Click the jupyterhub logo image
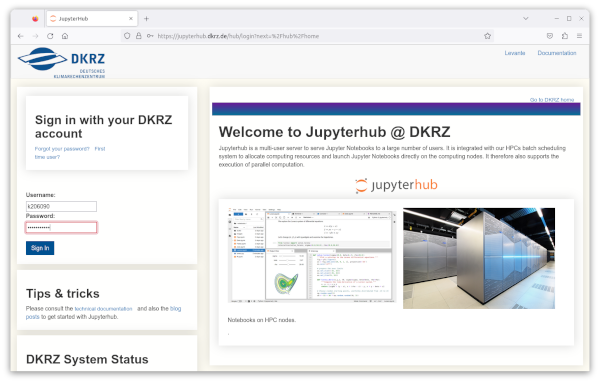The width and height of the screenshot is (600, 383). click(x=396, y=185)
